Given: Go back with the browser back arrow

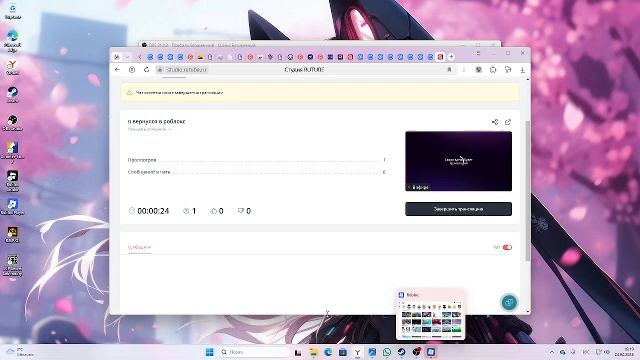Looking at the screenshot, I should (x=118, y=70).
